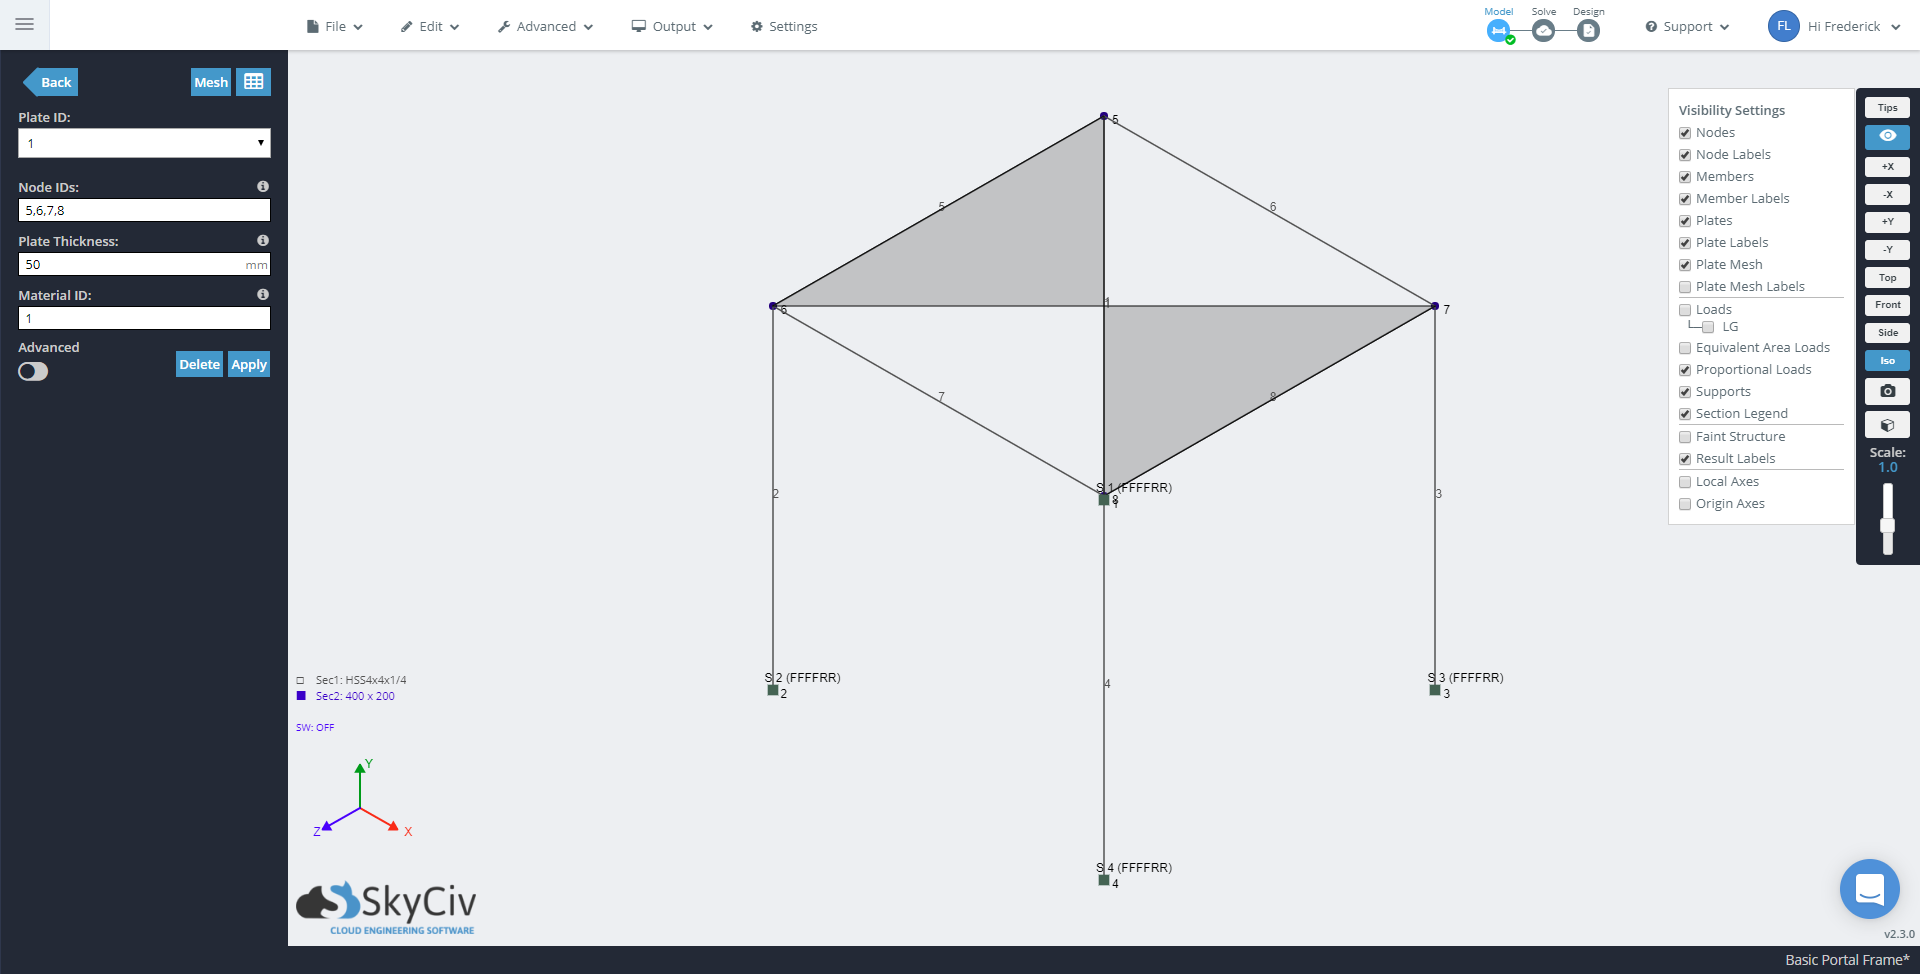Open the hamburger menu
Screen dimensions: 1920x974
pos(24,24)
